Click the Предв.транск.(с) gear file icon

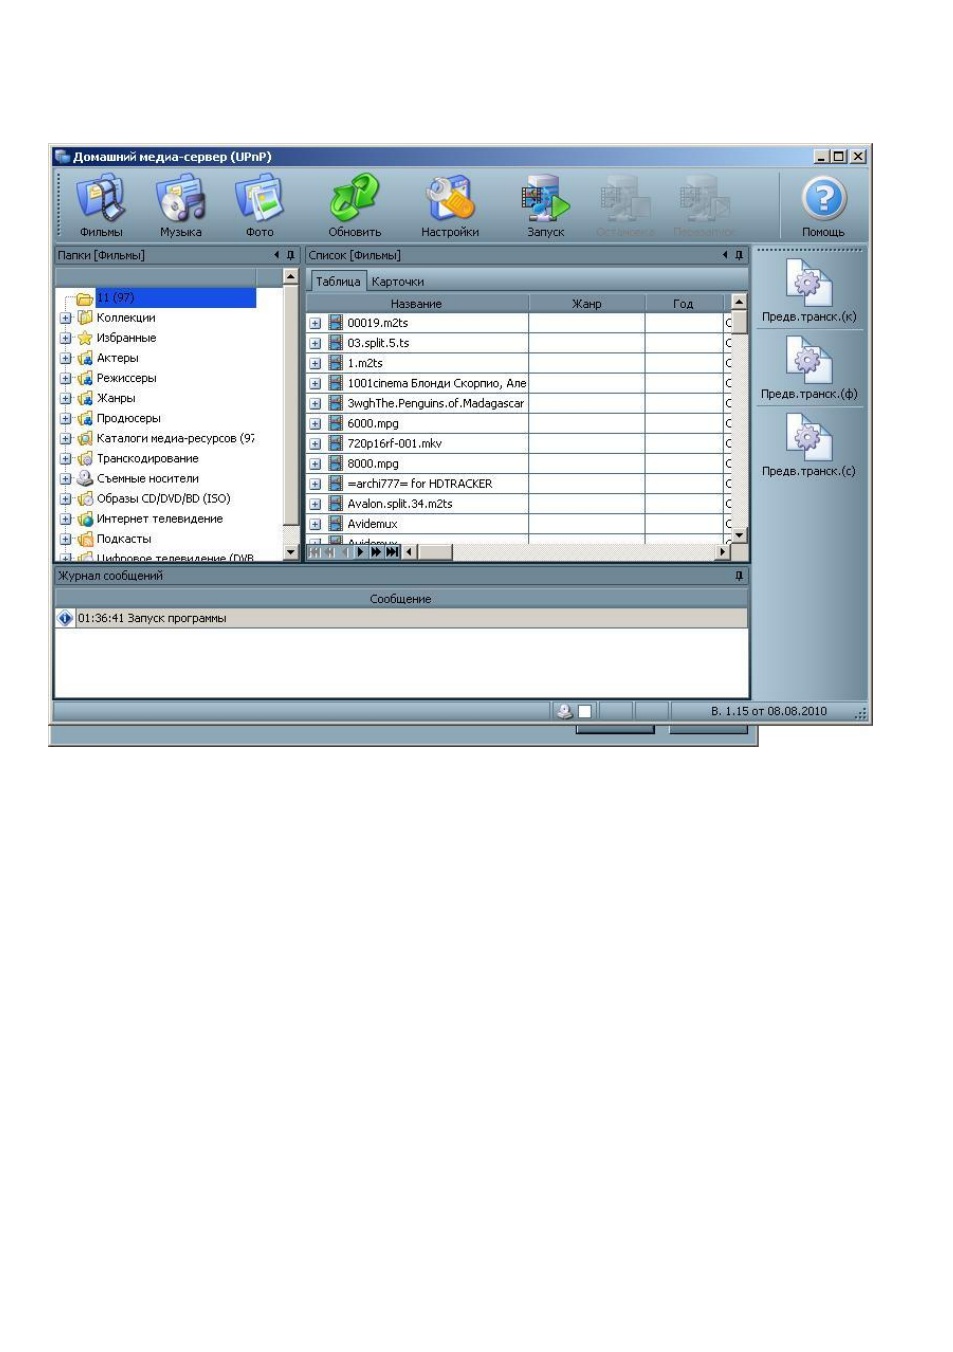[x=809, y=437]
